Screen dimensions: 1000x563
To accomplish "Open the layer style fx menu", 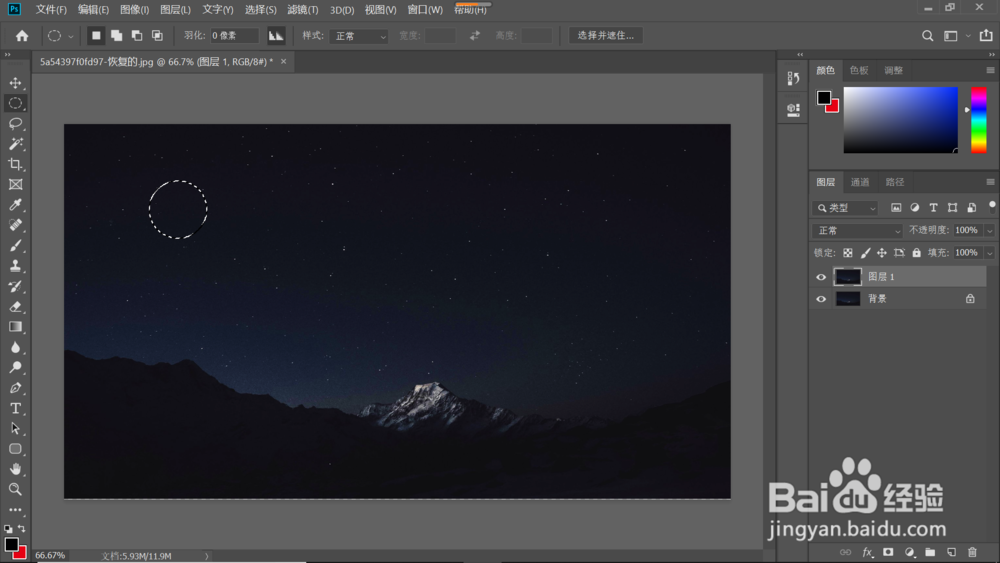I will click(867, 552).
